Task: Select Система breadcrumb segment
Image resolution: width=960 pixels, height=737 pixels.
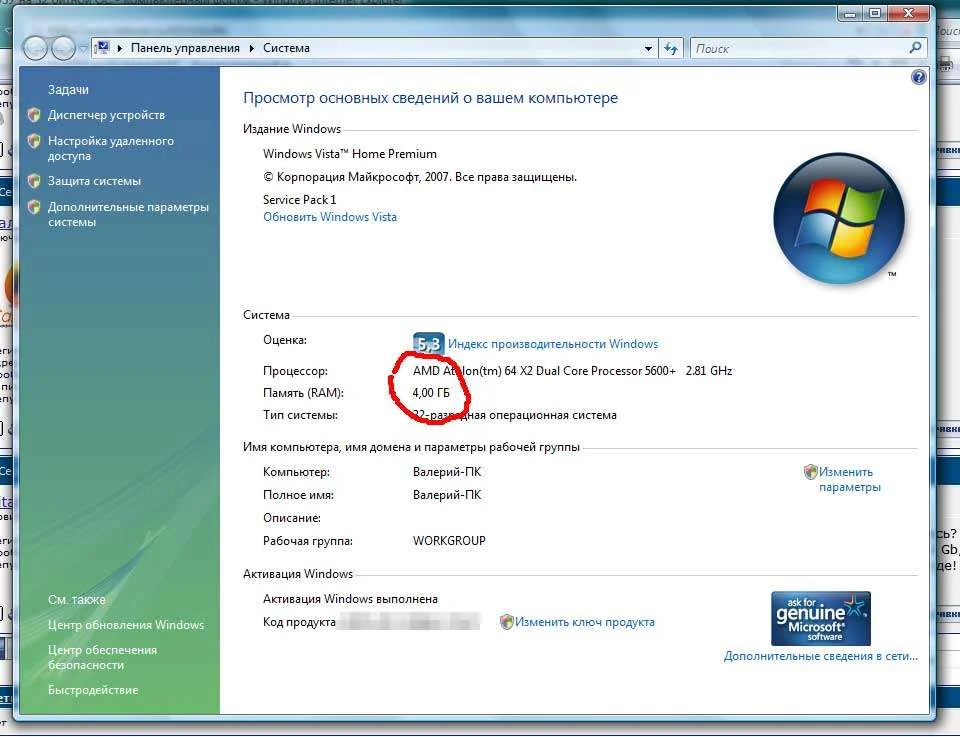Action: (286, 48)
